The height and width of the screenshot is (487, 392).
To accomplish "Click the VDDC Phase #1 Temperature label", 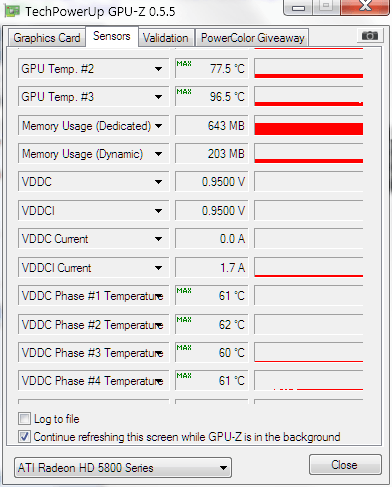I will [x=92, y=296].
